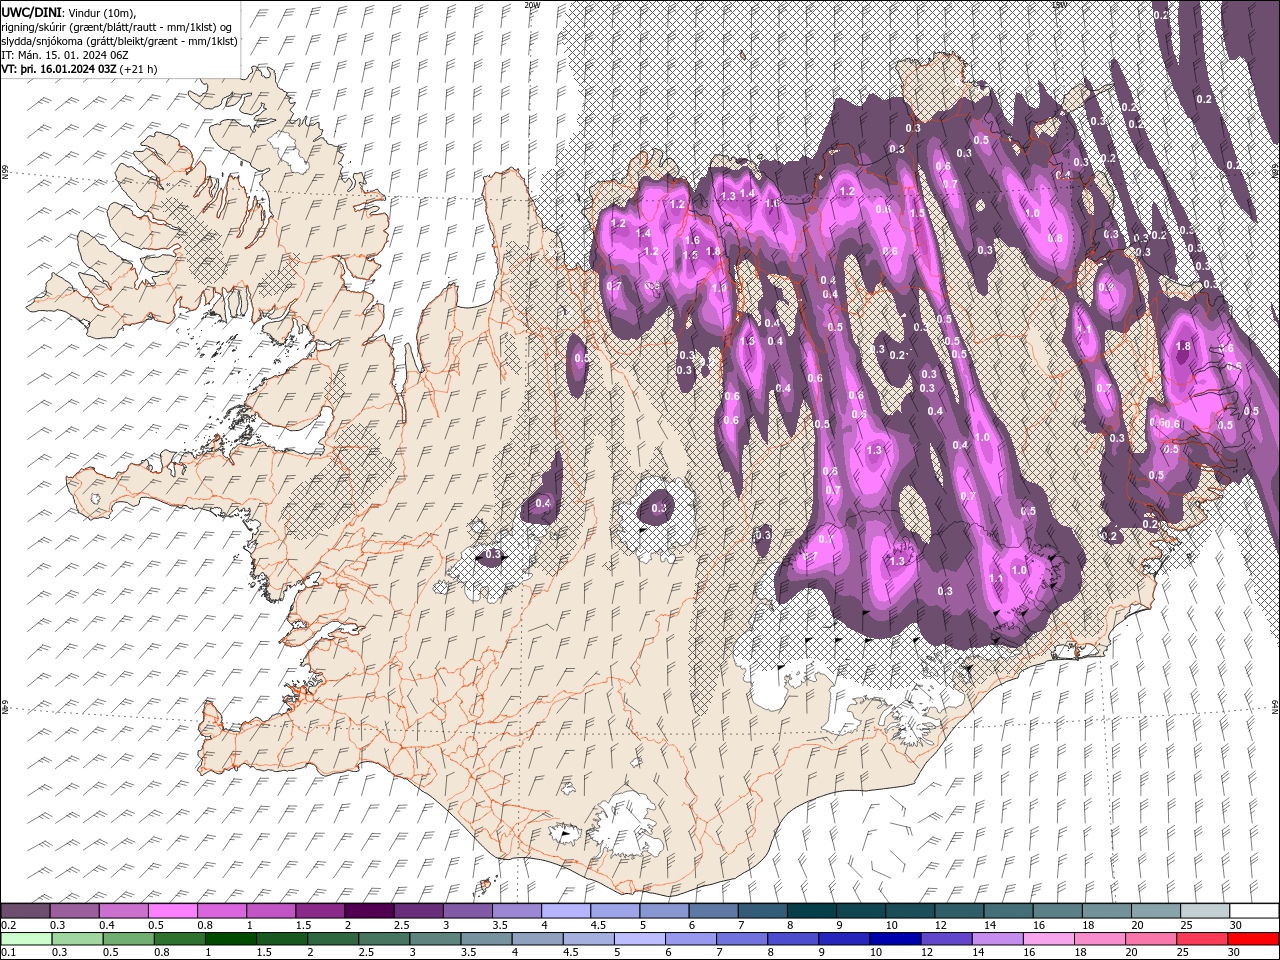Pick the teal 12–14 snow legend swatch
Viewport: 1280px width, 960px height.
point(957,911)
